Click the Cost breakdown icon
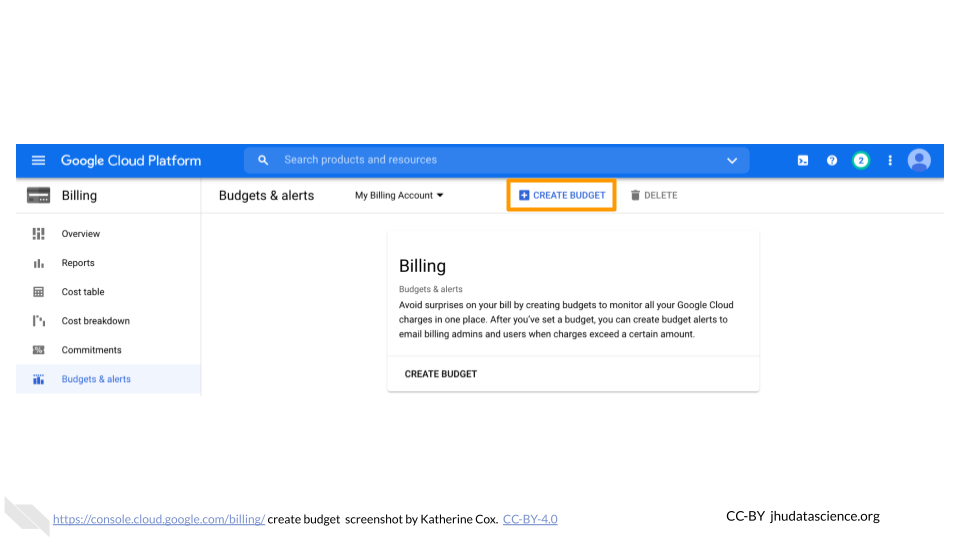Screen dimensions: 960x540 point(39,321)
